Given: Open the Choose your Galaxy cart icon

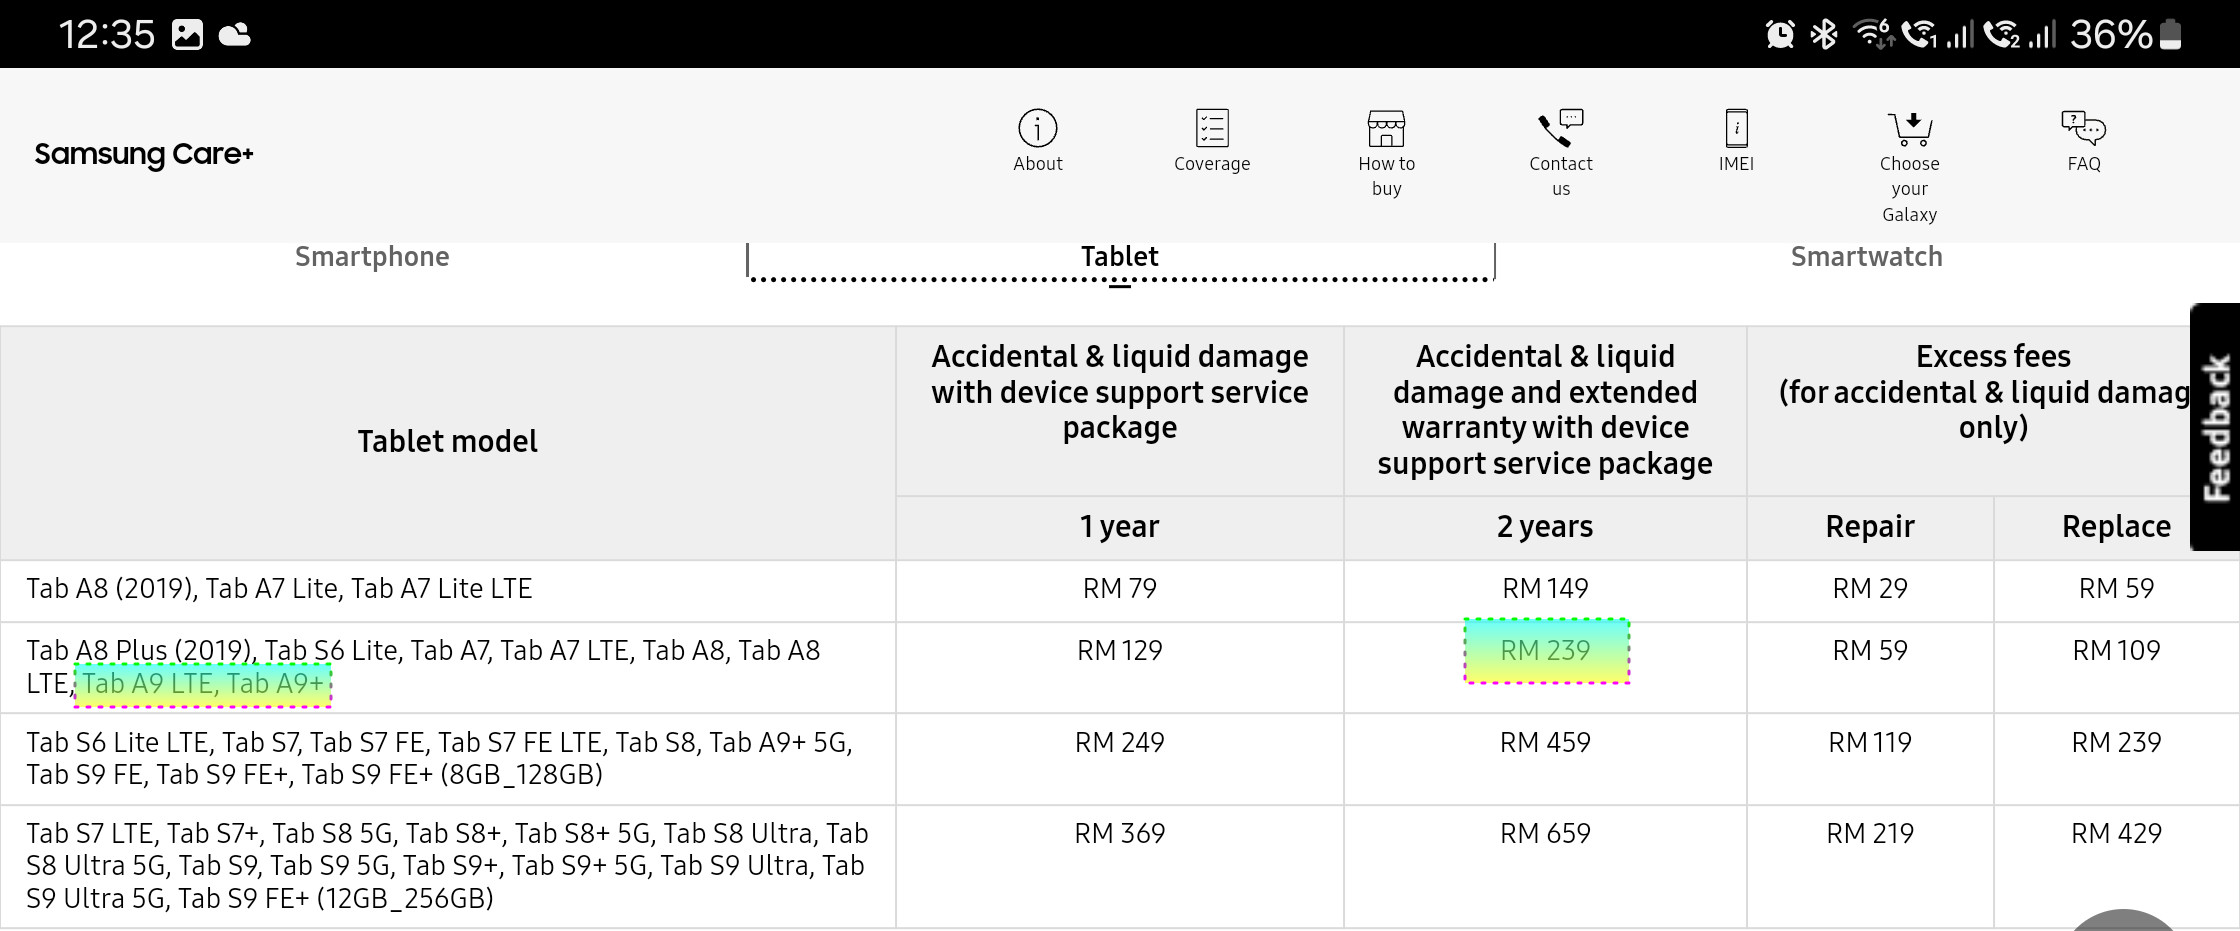Looking at the screenshot, I should pyautogui.click(x=1910, y=128).
